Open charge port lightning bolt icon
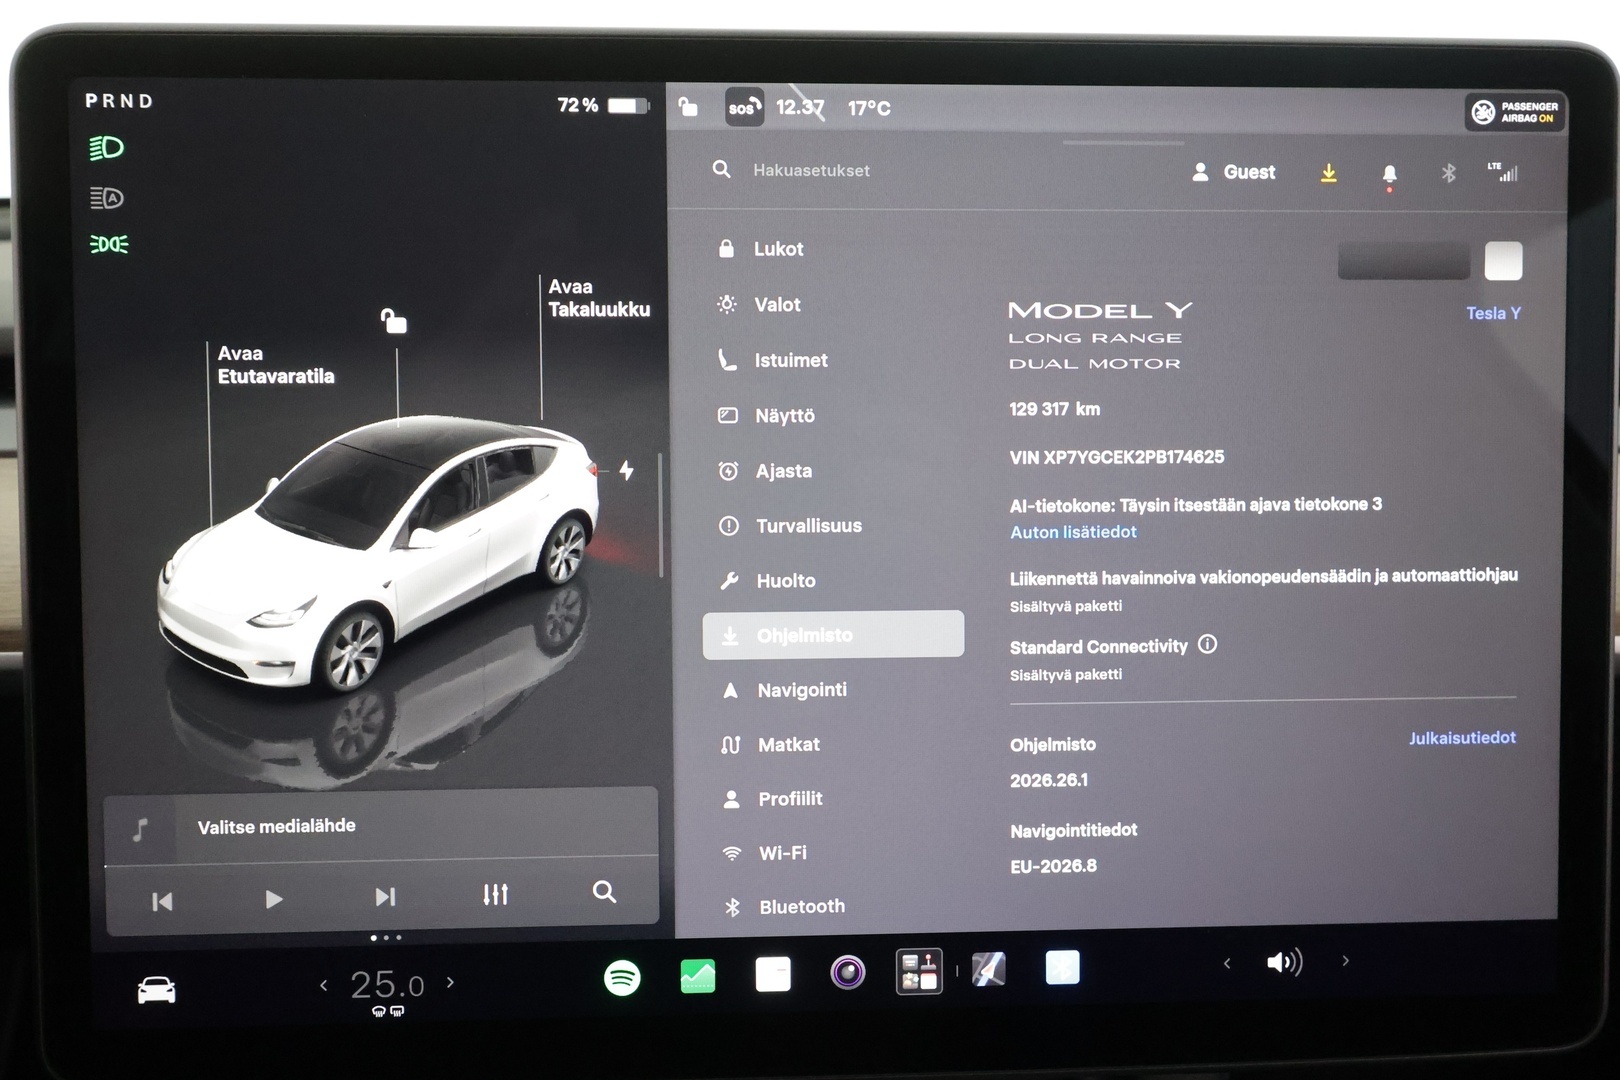The width and height of the screenshot is (1620, 1080). point(626,470)
